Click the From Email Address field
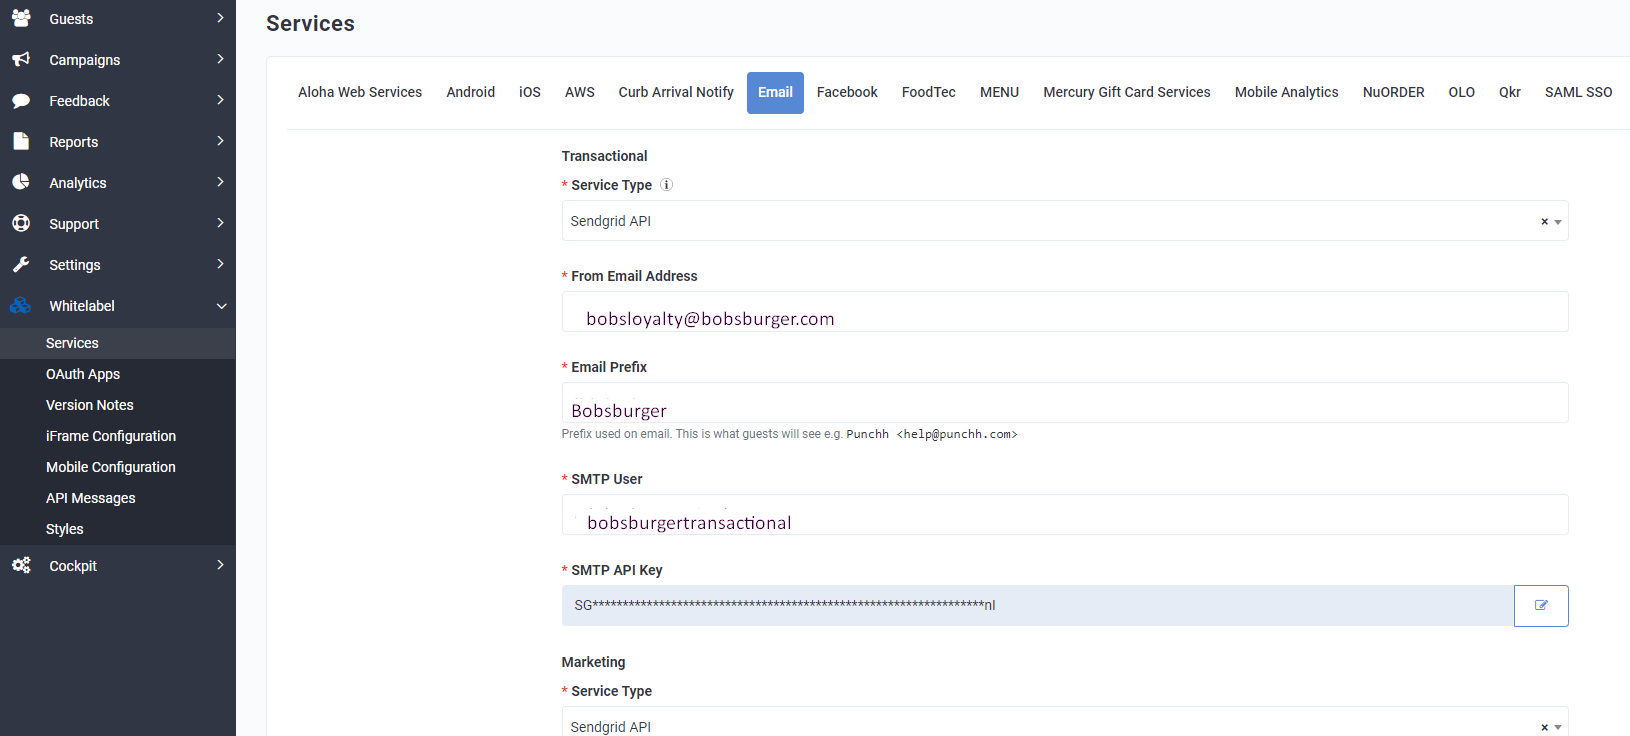 [x=1064, y=312]
